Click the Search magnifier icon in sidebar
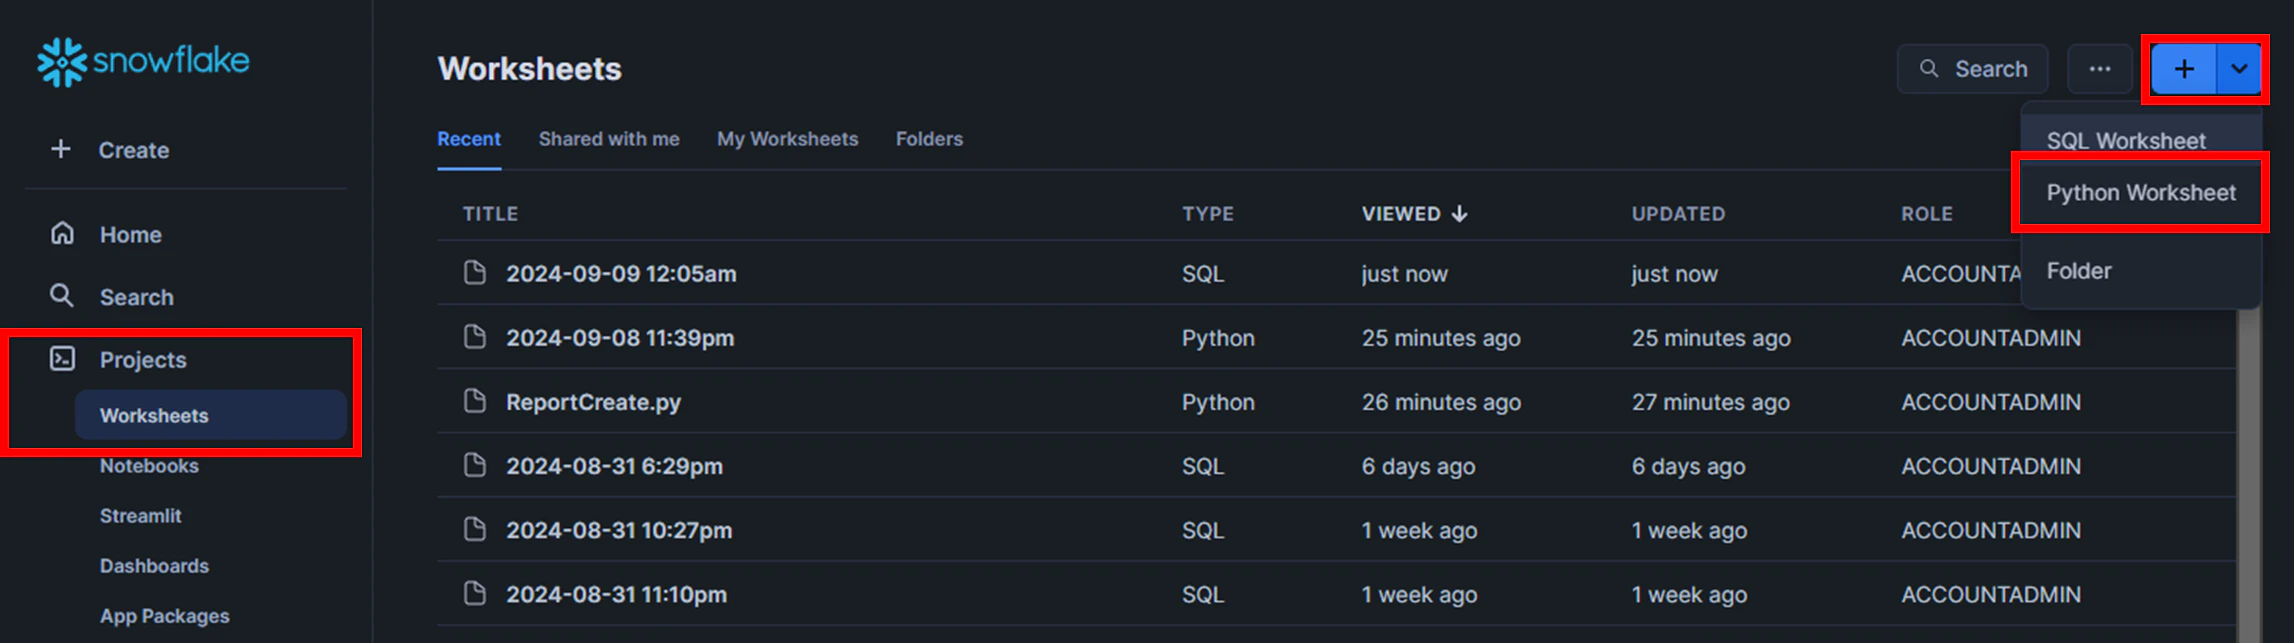The image size is (2294, 643). (x=62, y=296)
